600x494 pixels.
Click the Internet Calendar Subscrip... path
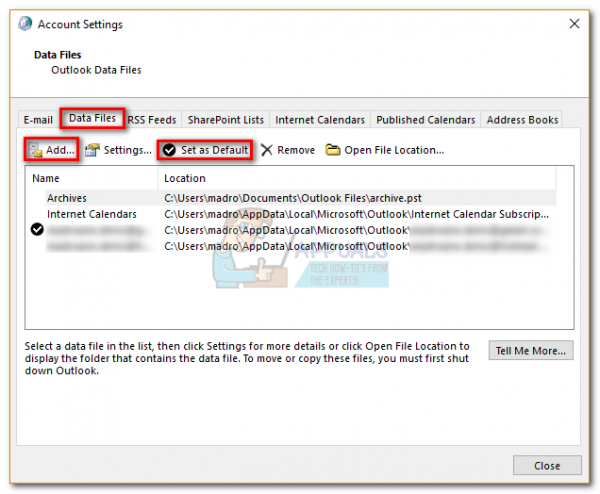coord(356,214)
